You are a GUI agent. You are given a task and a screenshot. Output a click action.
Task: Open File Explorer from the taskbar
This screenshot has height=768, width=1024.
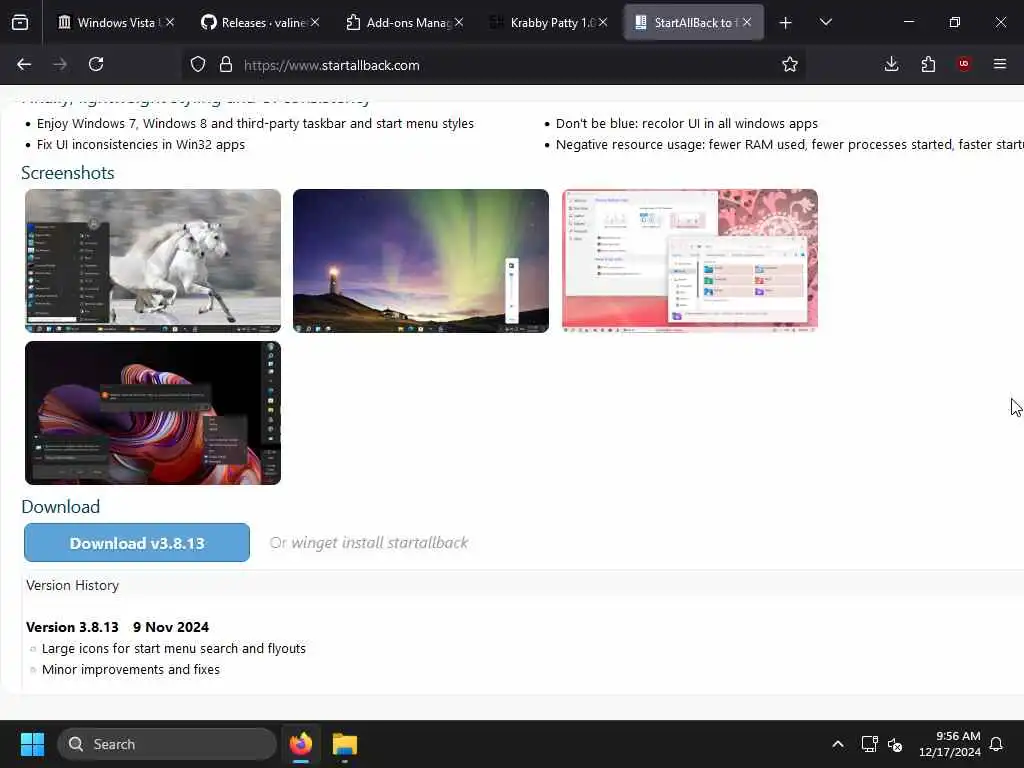click(x=345, y=744)
